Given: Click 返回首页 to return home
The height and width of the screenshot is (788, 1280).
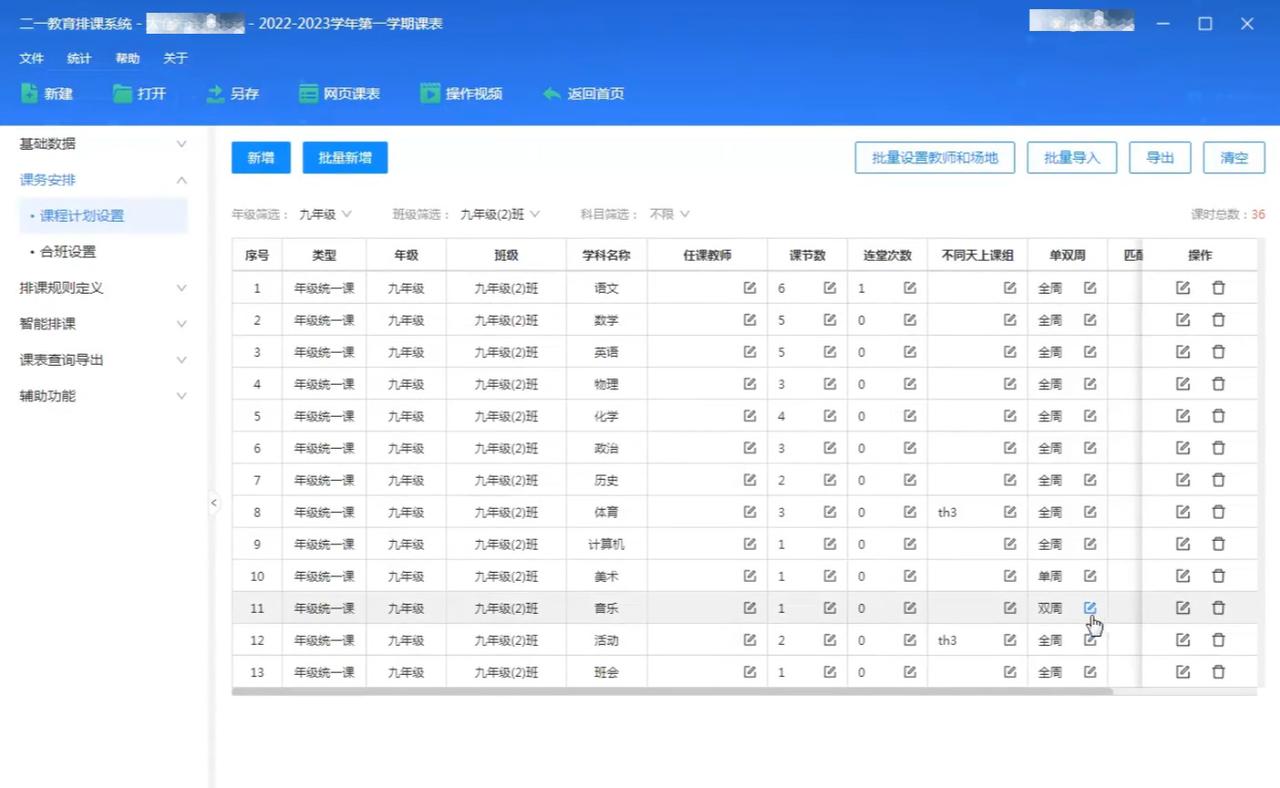Looking at the screenshot, I should 583,93.
